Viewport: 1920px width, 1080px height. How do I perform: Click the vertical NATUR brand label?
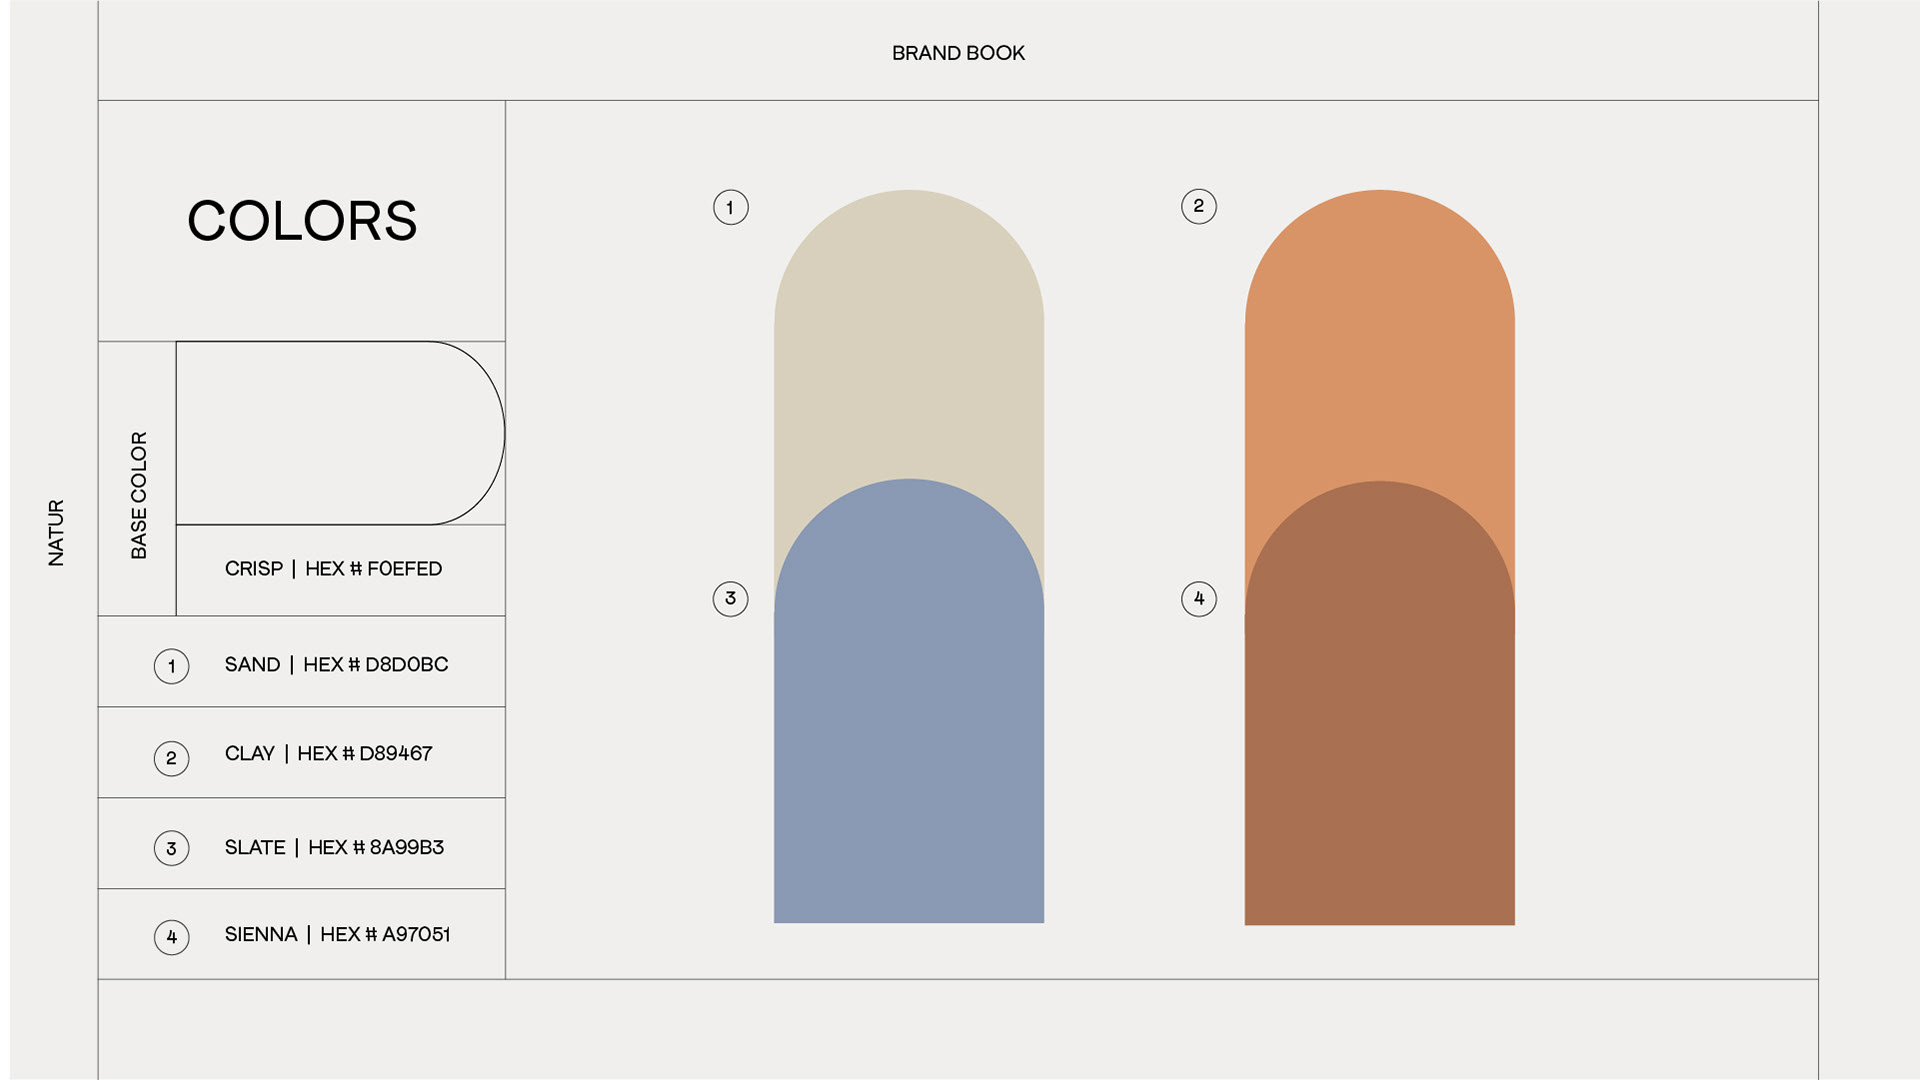[56, 533]
